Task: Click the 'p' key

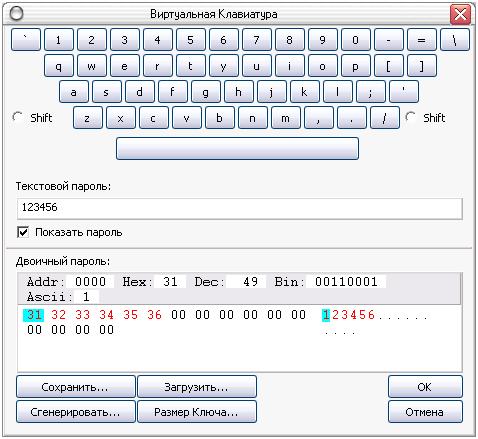Action: coord(356,66)
